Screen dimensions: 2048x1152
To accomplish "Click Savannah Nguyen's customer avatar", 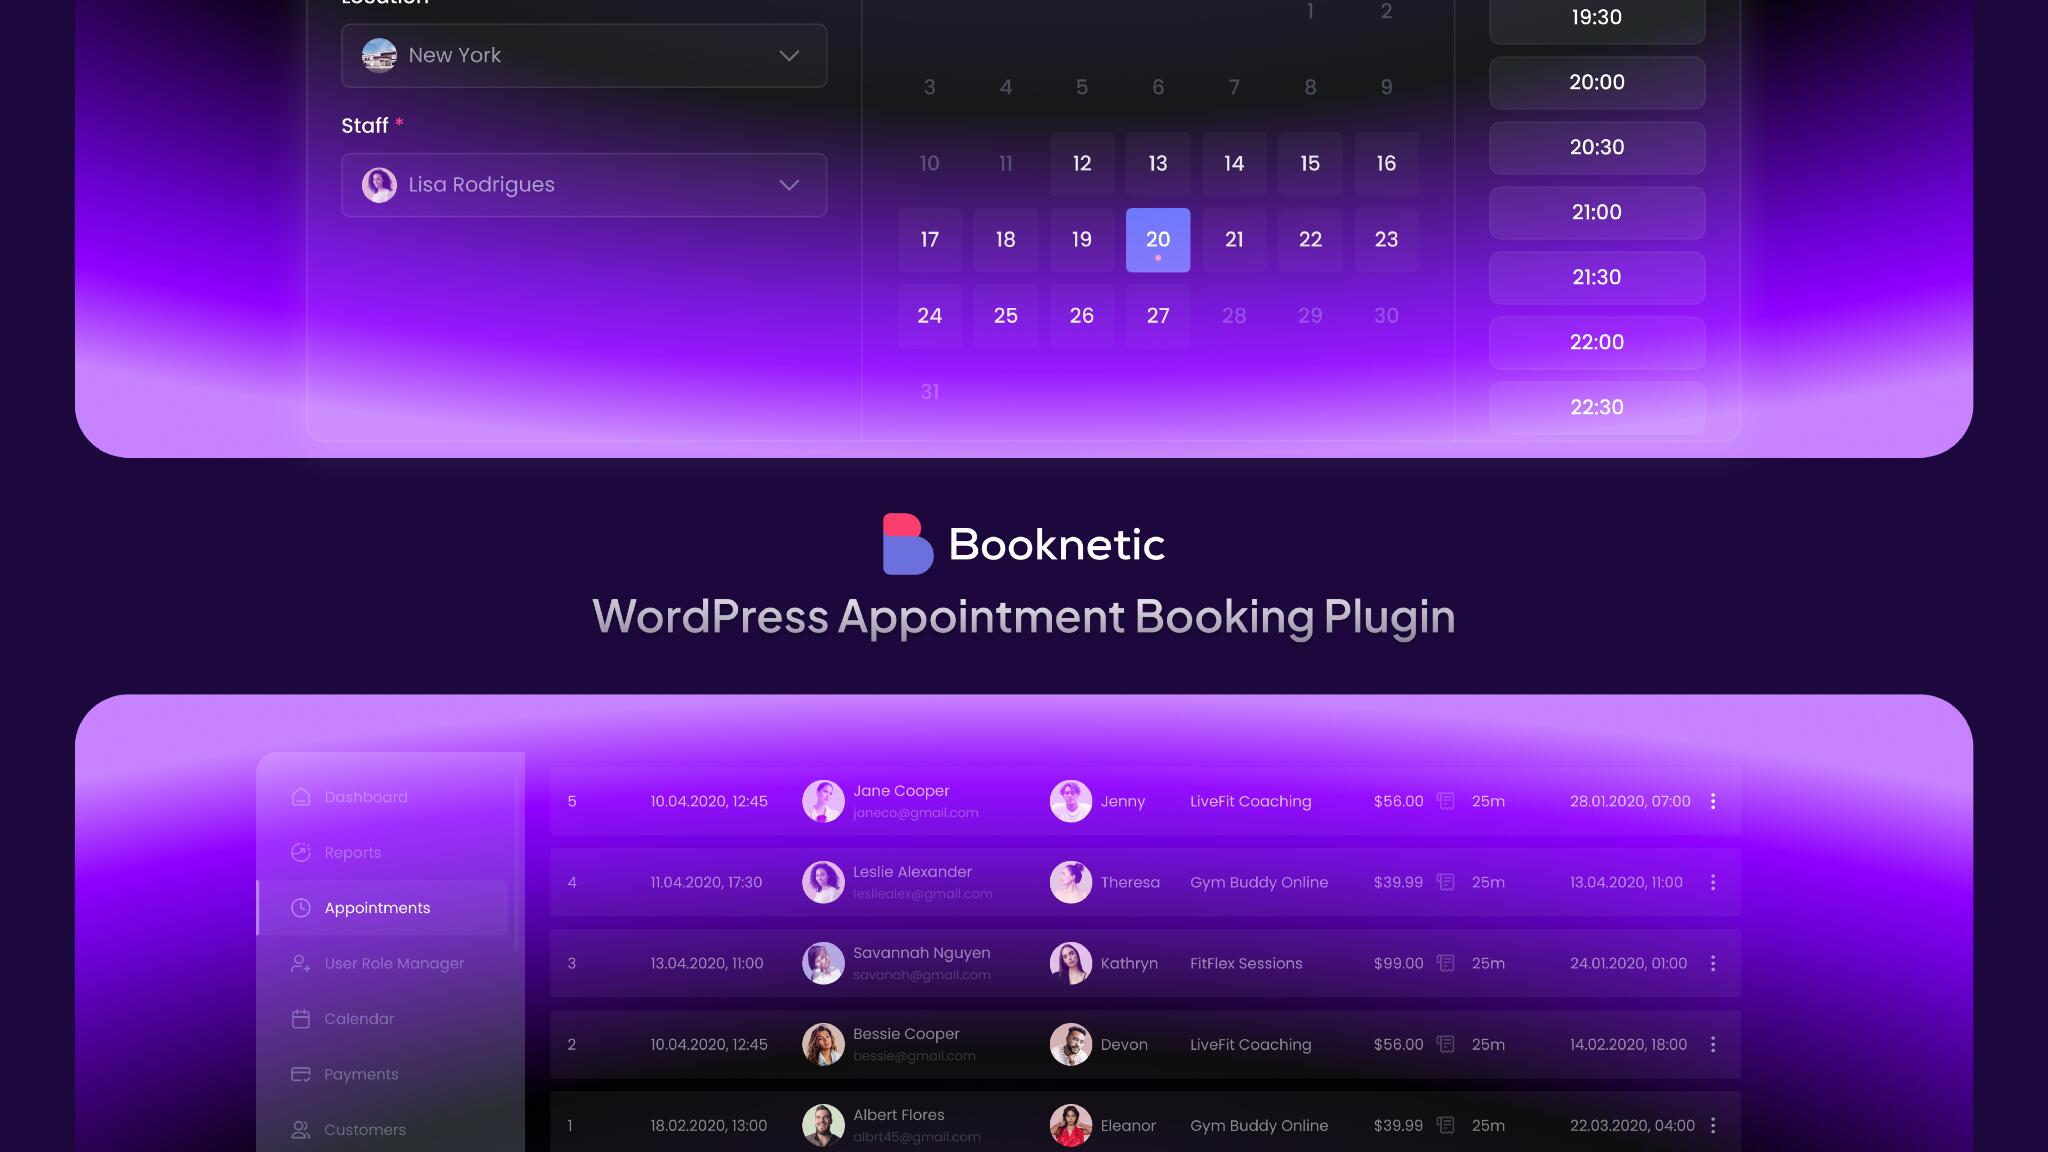I will [823, 963].
